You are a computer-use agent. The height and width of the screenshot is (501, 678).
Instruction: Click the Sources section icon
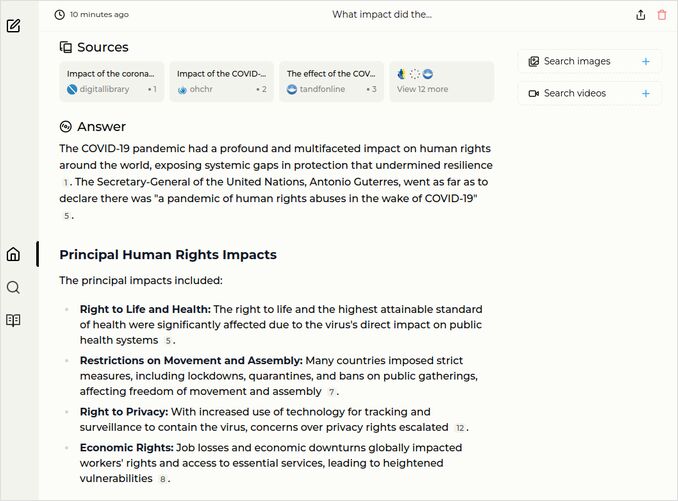pyautogui.click(x=66, y=47)
